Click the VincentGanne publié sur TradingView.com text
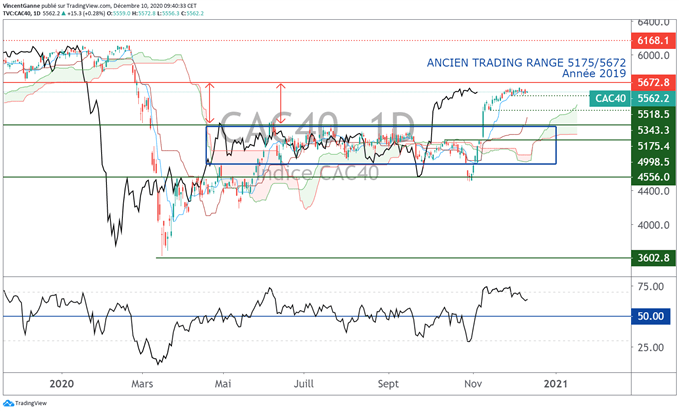The height and width of the screenshot is (411, 679). (x=57, y=6)
